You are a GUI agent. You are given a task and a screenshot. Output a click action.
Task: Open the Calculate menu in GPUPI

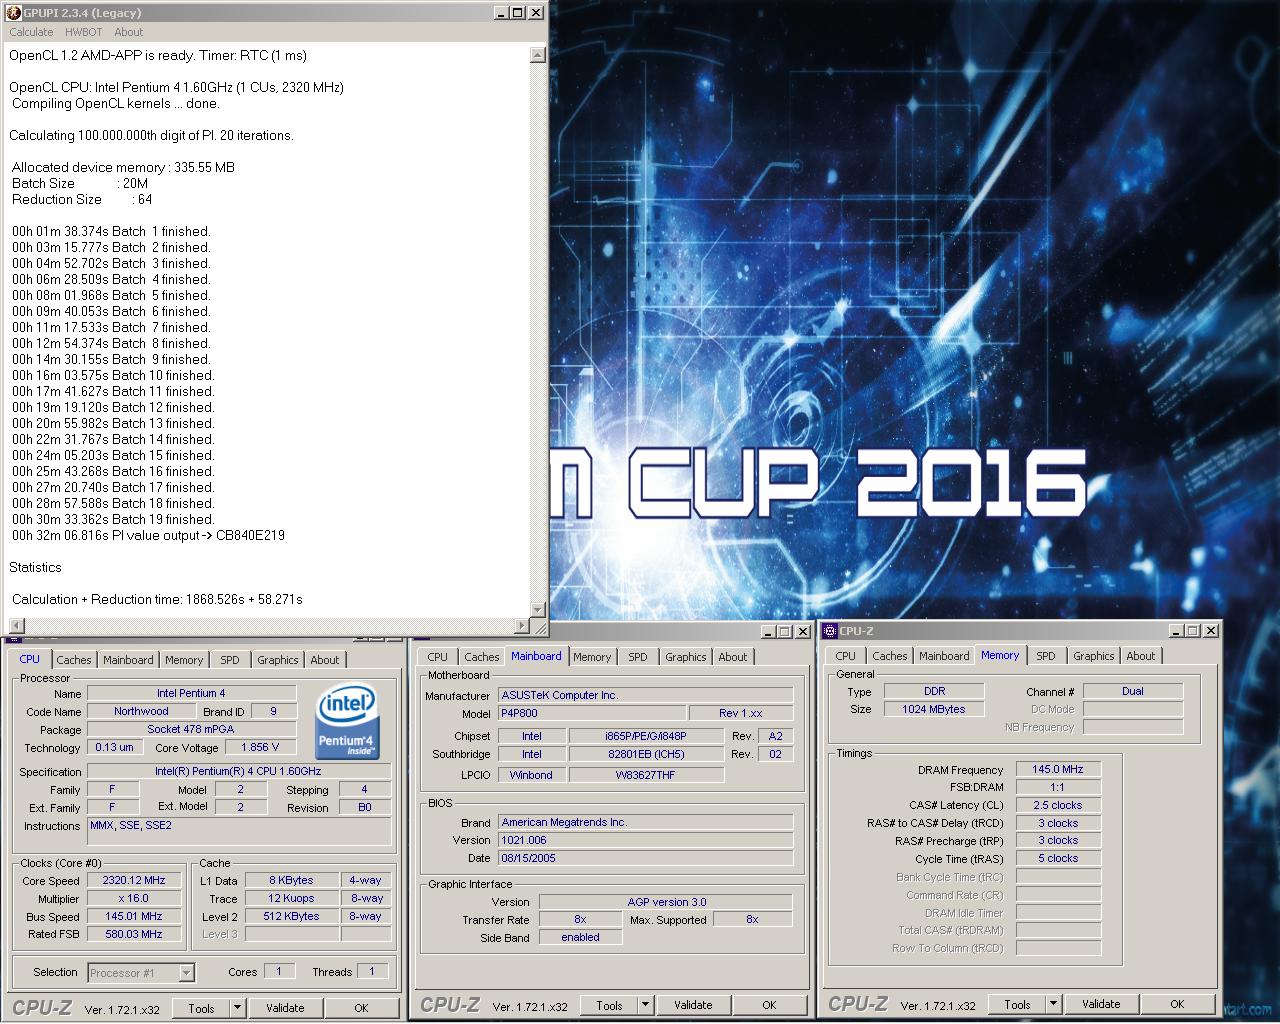click(31, 32)
